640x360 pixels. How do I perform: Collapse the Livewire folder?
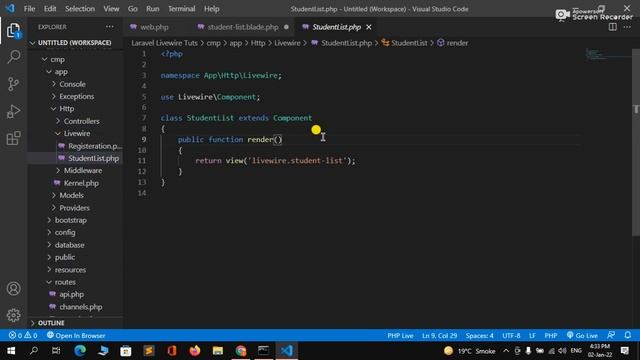(x=77, y=133)
